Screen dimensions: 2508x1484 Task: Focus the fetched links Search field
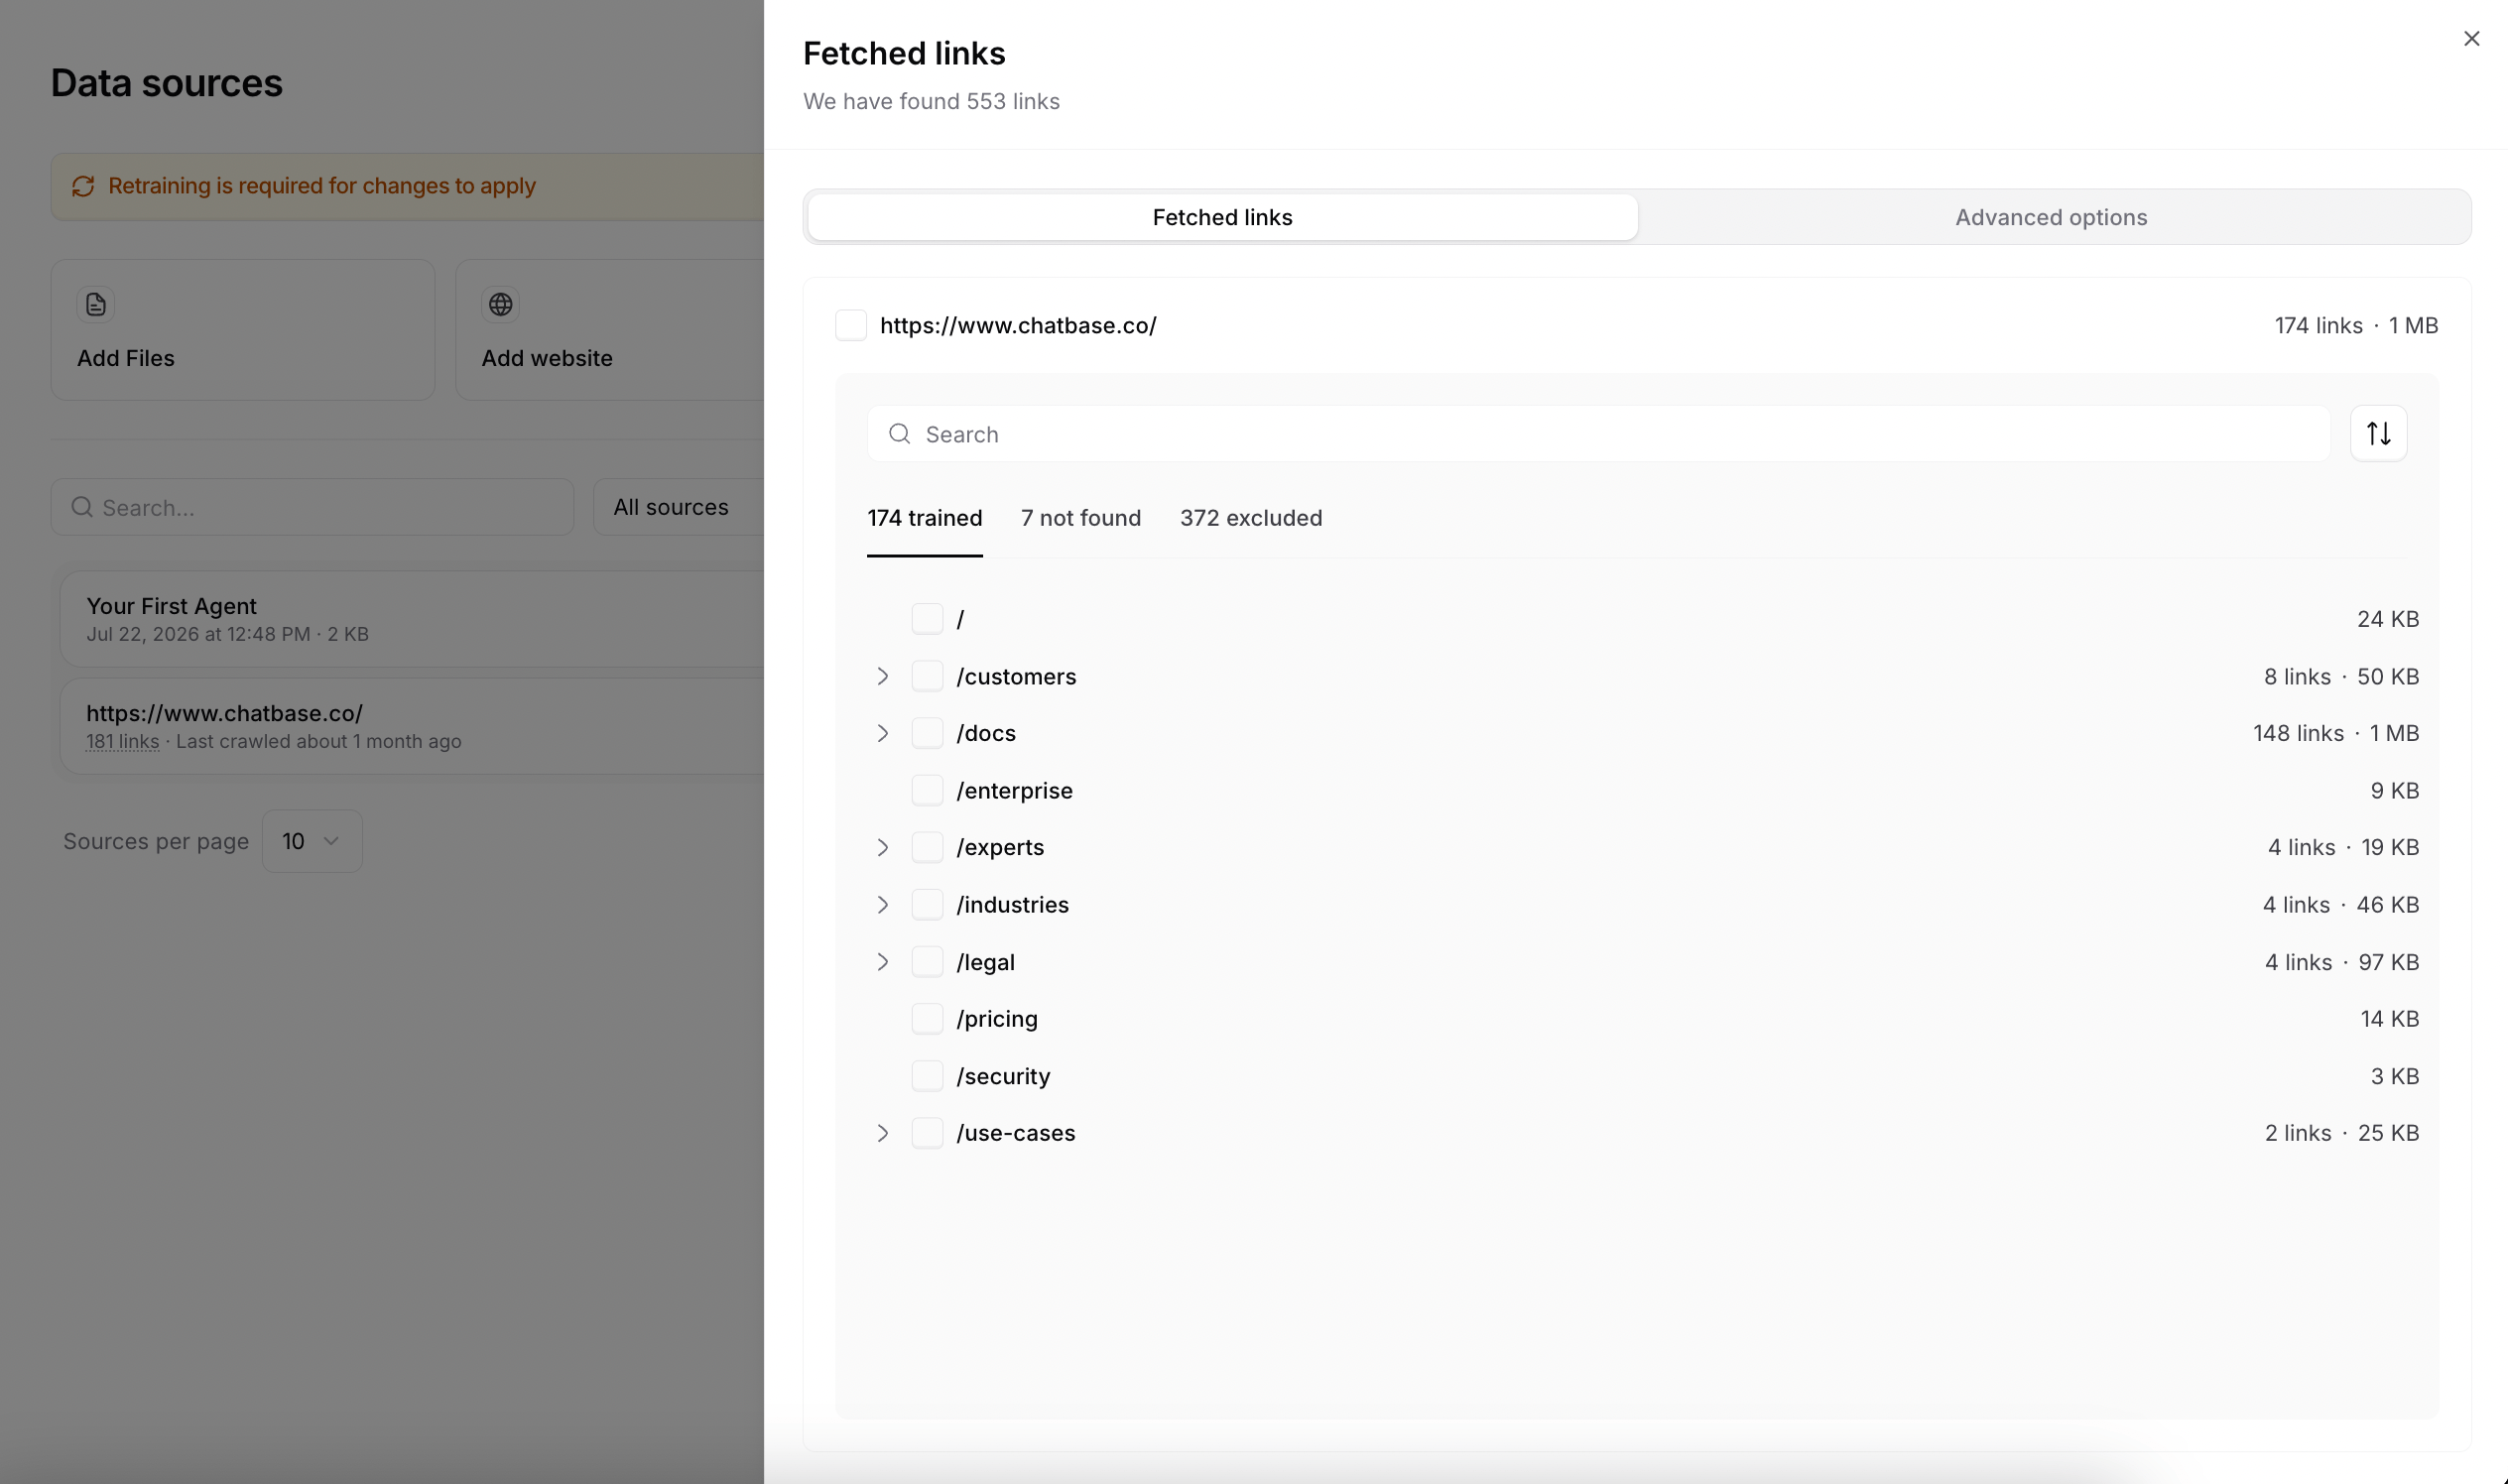click(1598, 433)
